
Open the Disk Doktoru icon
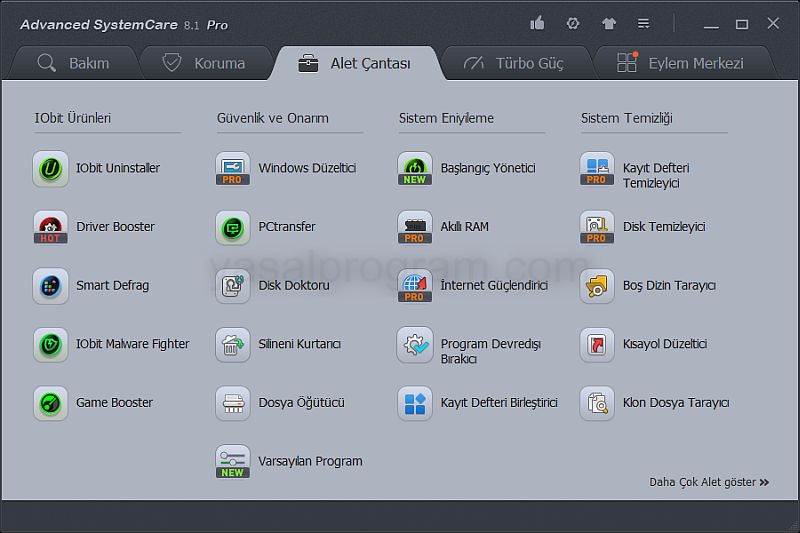coord(233,286)
